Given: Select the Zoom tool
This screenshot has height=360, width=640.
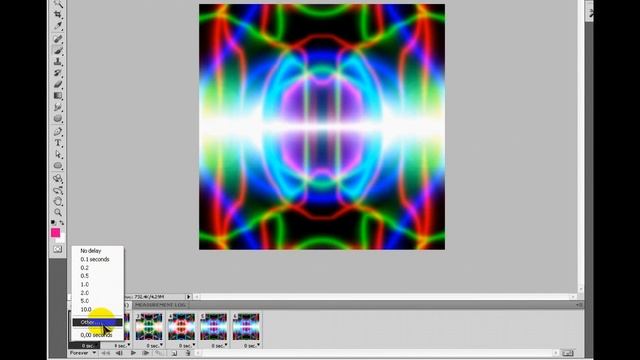Looking at the screenshot, I should coord(58,212).
